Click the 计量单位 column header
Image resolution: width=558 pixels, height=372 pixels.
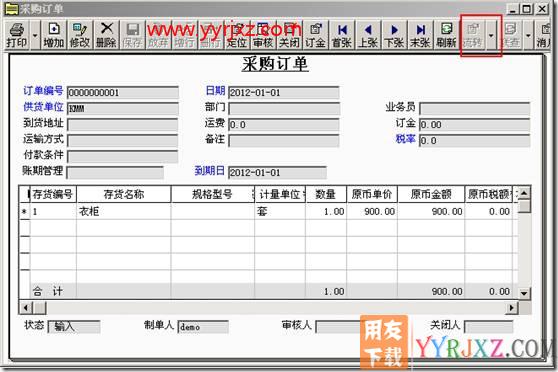point(280,194)
